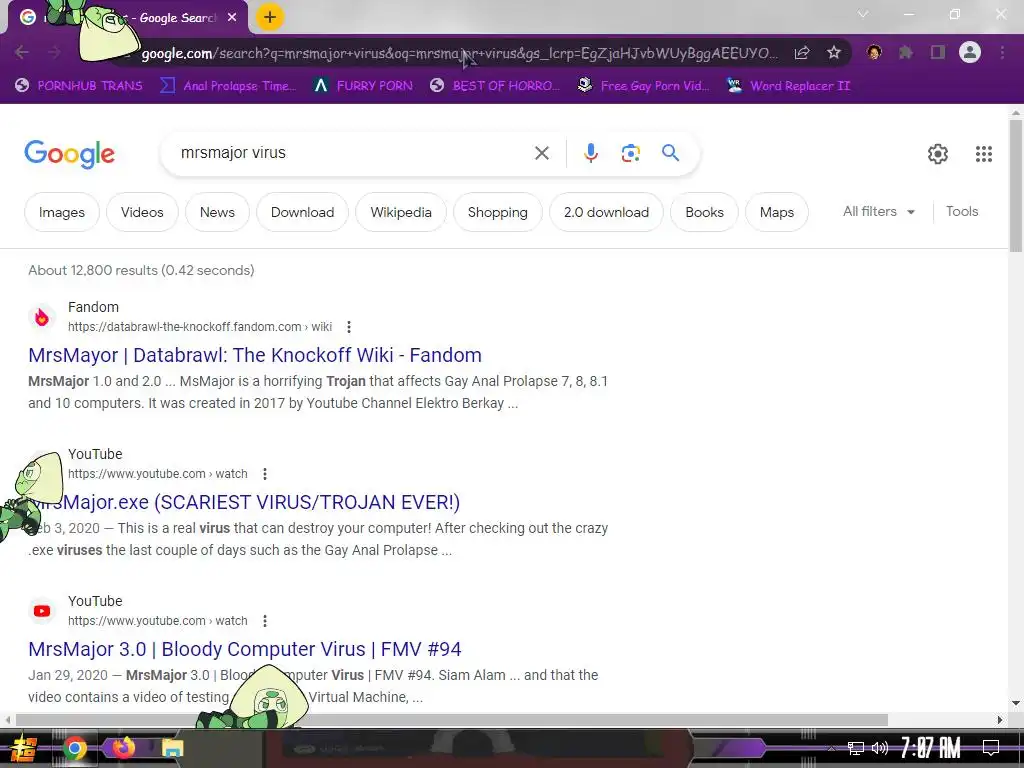Open more options for first YouTube result
The height and width of the screenshot is (768, 1024).
click(264, 473)
